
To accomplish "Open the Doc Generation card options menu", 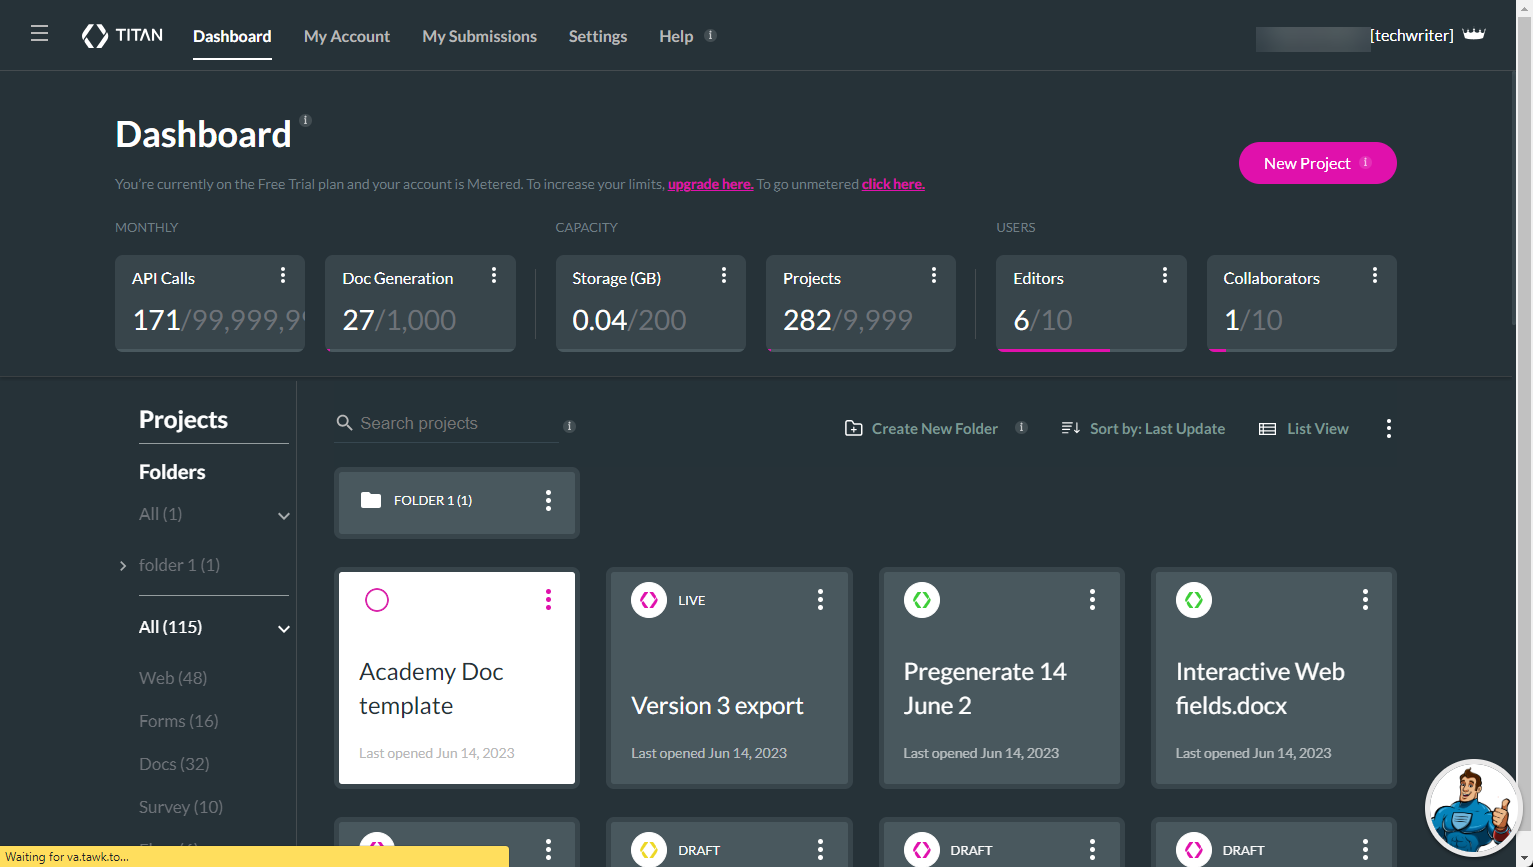I will click(494, 275).
